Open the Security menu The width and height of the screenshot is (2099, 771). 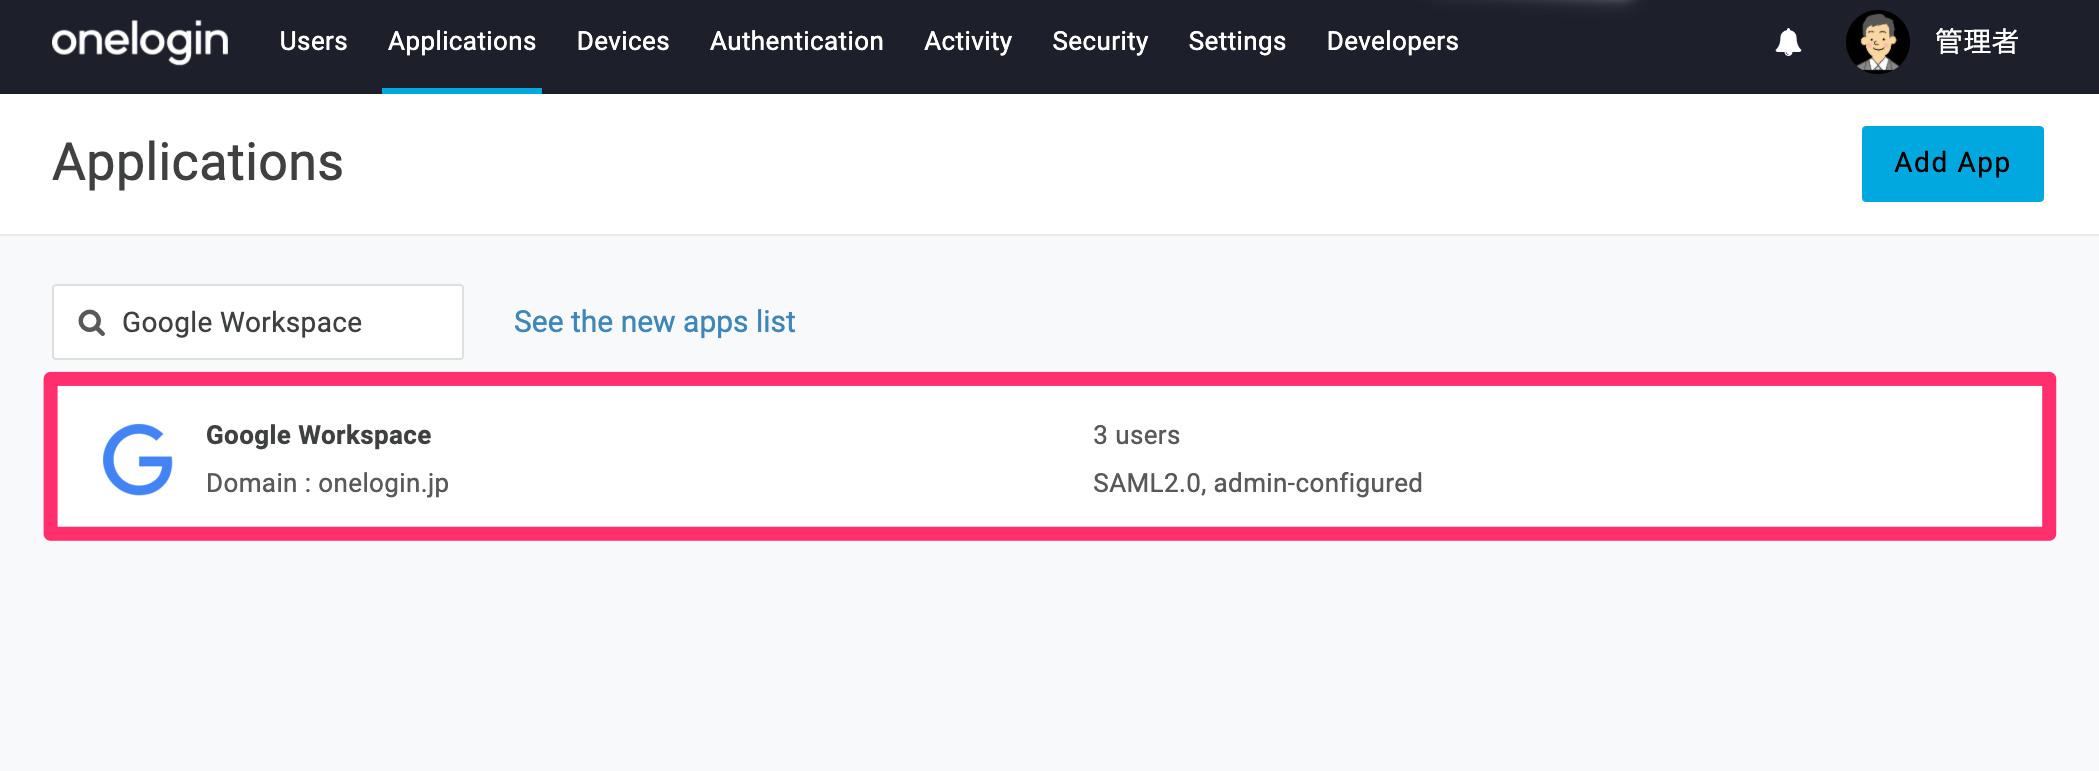click(x=1100, y=41)
